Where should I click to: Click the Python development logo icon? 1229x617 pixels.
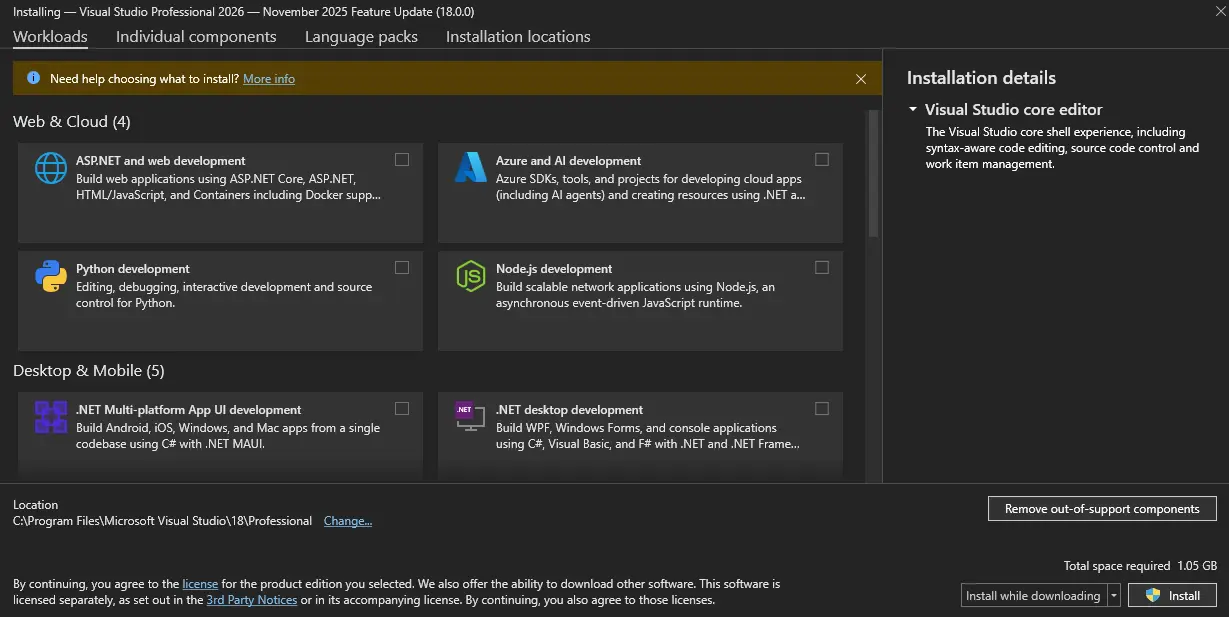[x=51, y=276]
